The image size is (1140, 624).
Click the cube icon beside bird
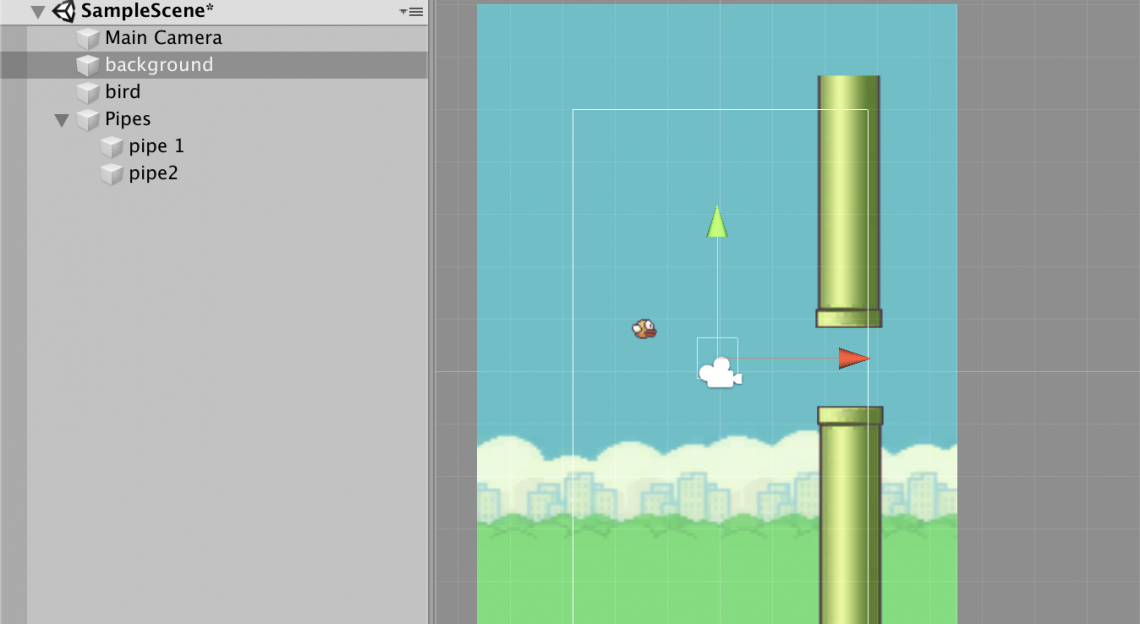pyautogui.click(x=88, y=93)
